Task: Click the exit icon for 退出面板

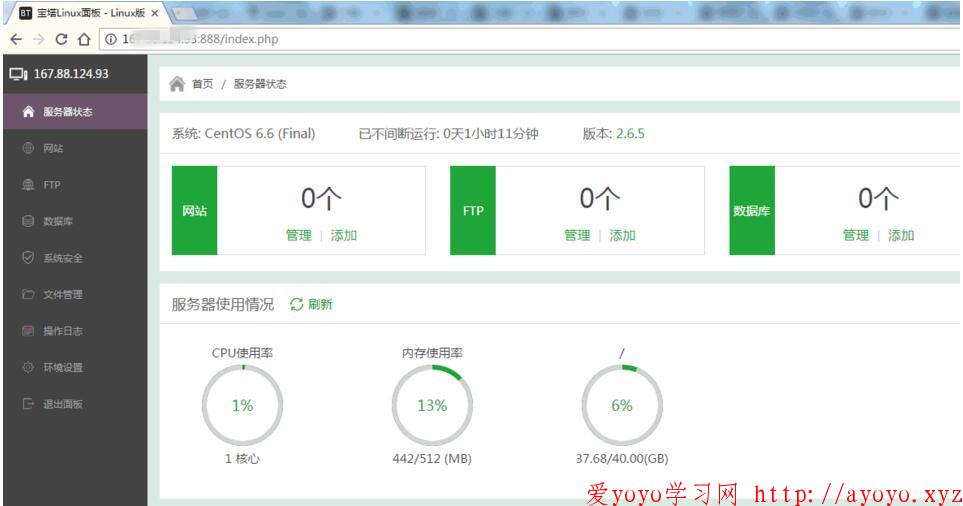Action: tap(28, 404)
